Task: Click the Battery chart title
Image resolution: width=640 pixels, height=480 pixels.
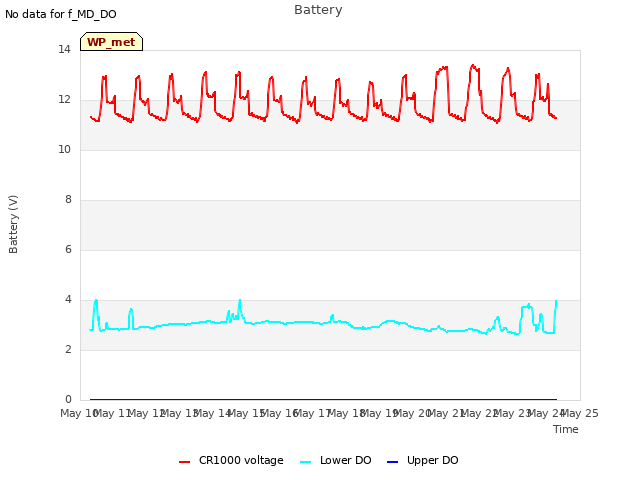Action: click(x=318, y=10)
